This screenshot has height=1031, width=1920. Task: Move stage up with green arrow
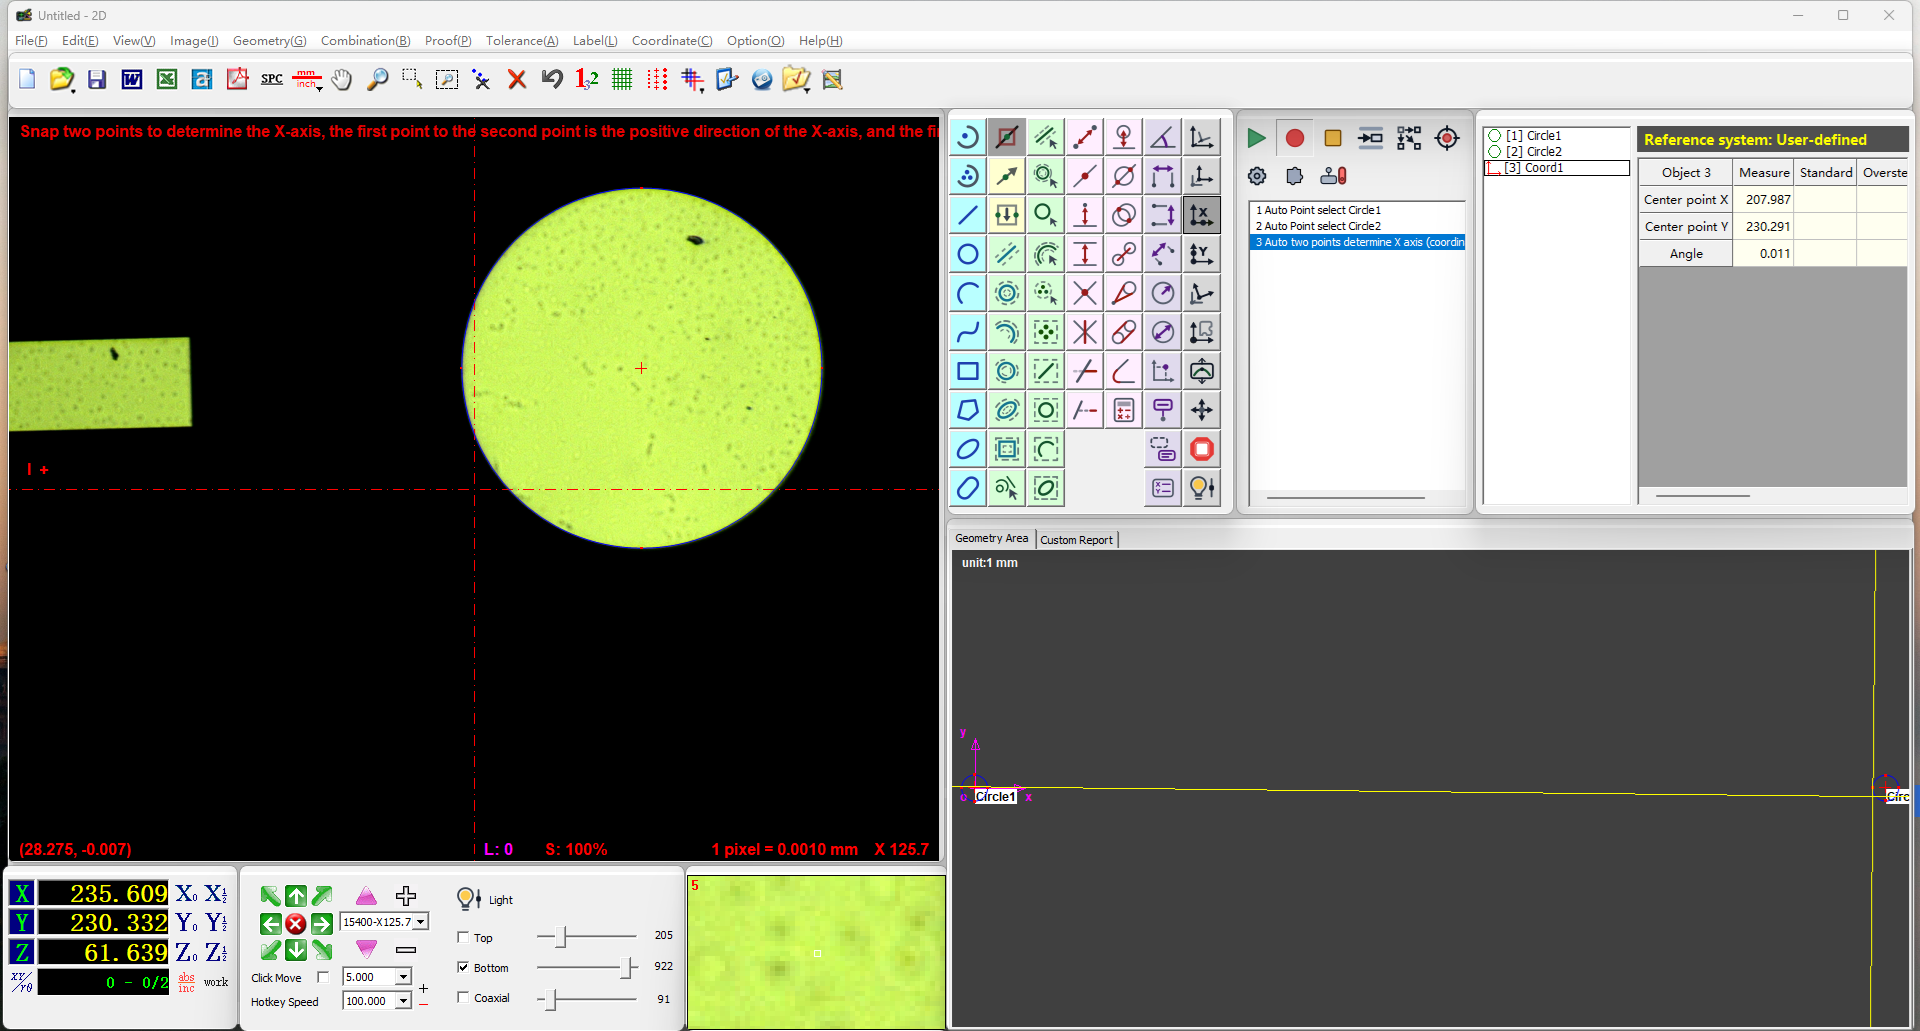[296, 896]
